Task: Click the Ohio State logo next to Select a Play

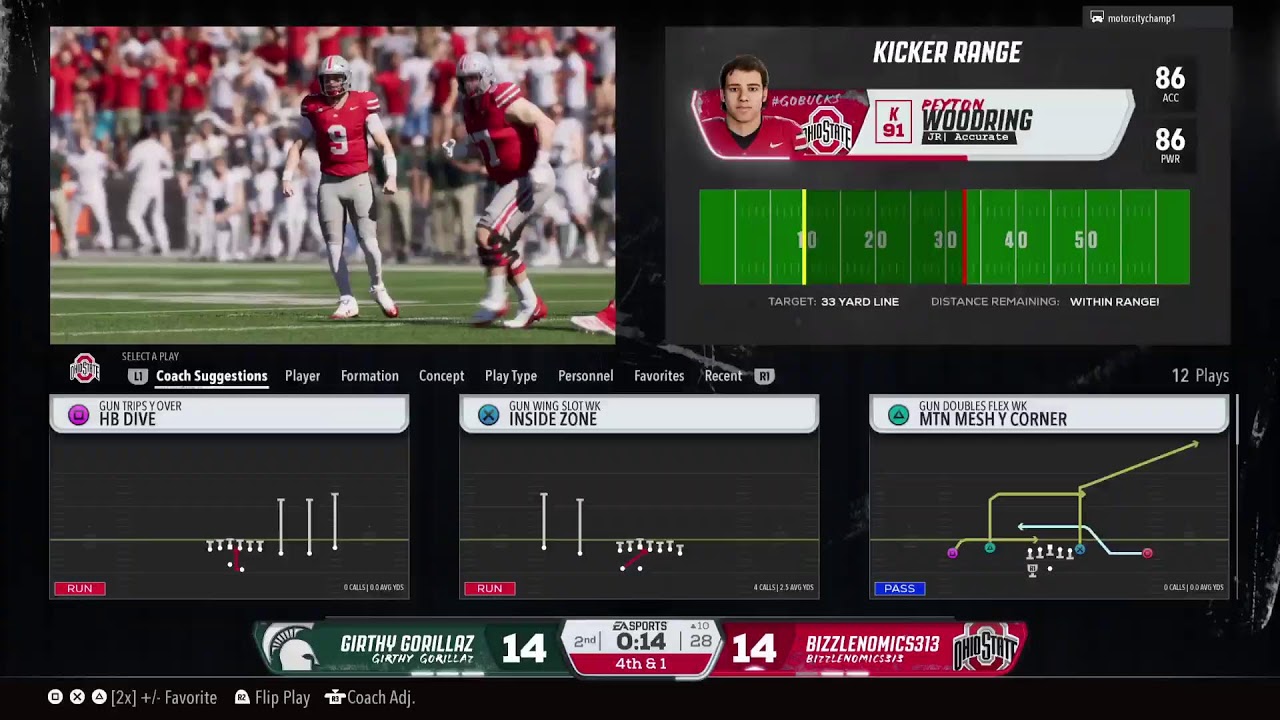Action: (x=85, y=368)
